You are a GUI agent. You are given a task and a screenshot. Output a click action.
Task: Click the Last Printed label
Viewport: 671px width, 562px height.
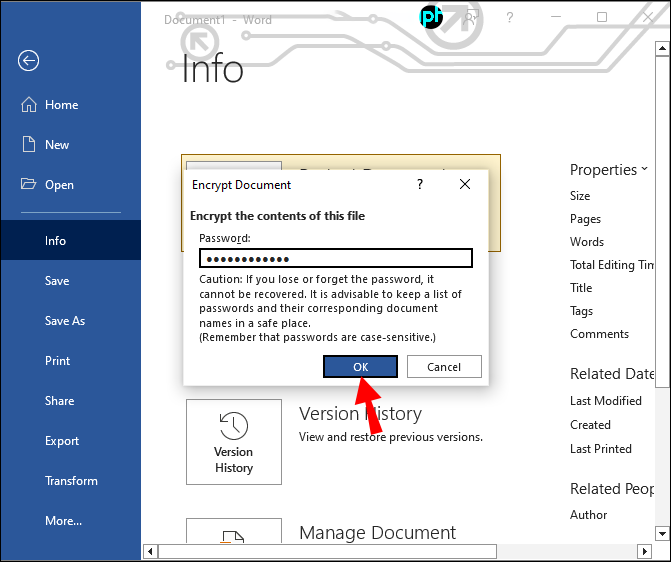[600, 449]
